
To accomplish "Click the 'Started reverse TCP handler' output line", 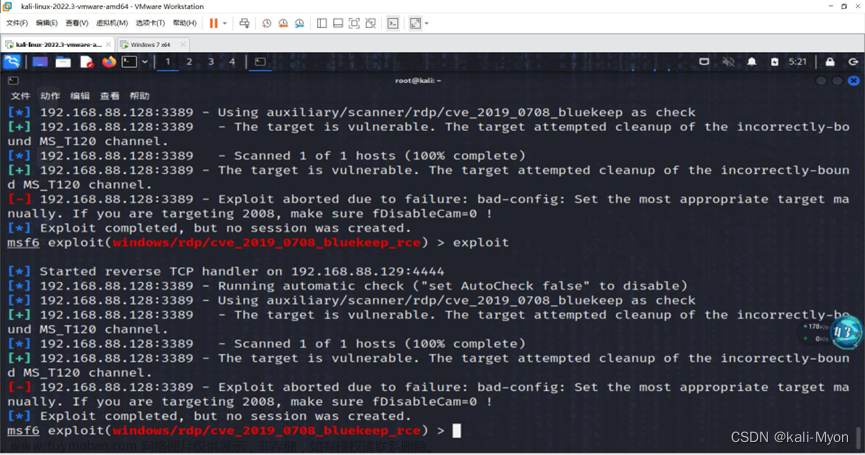I will click(226, 271).
